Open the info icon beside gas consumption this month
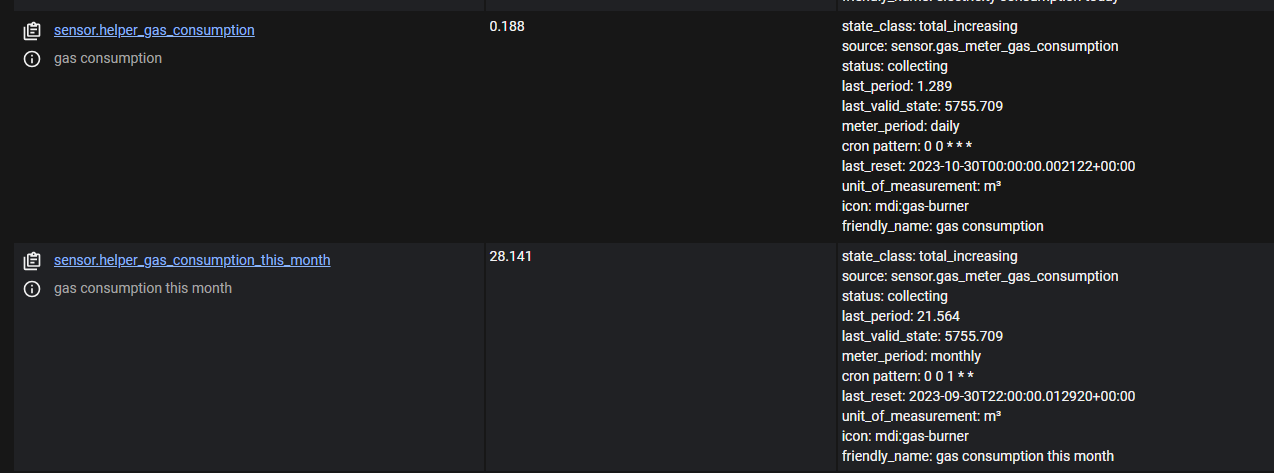 pyautogui.click(x=32, y=289)
